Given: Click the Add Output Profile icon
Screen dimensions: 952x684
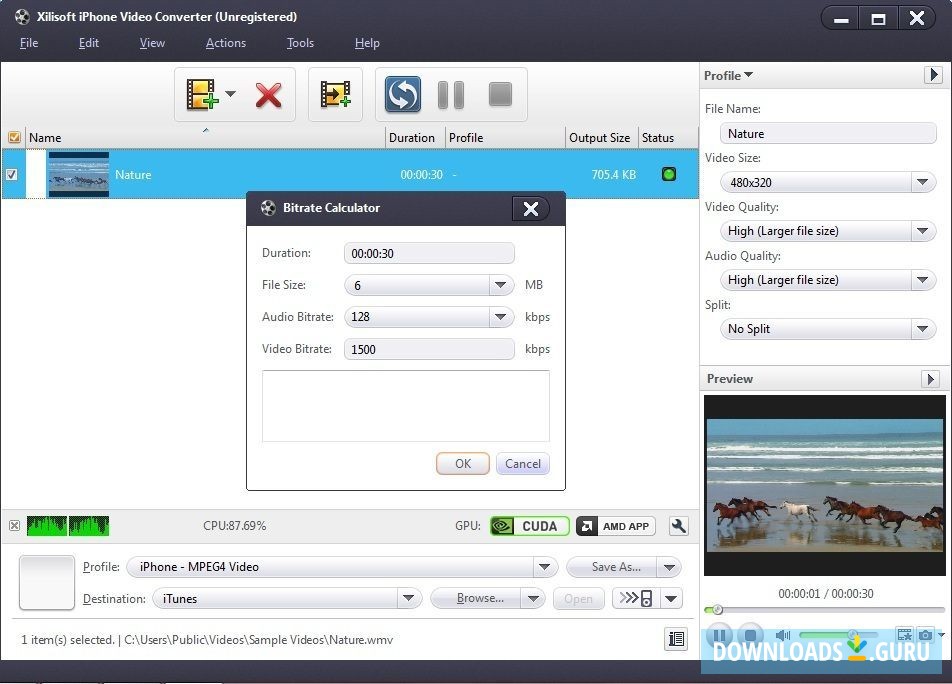Looking at the screenshot, I should (x=335, y=95).
